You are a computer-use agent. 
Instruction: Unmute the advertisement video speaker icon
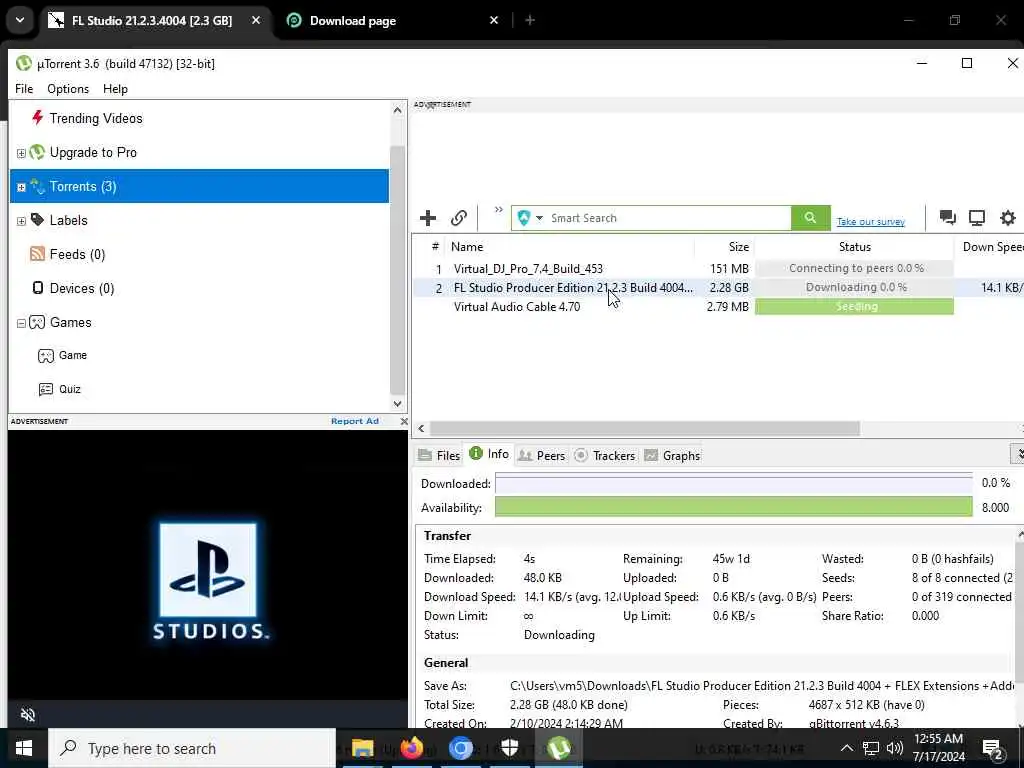[27, 714]
